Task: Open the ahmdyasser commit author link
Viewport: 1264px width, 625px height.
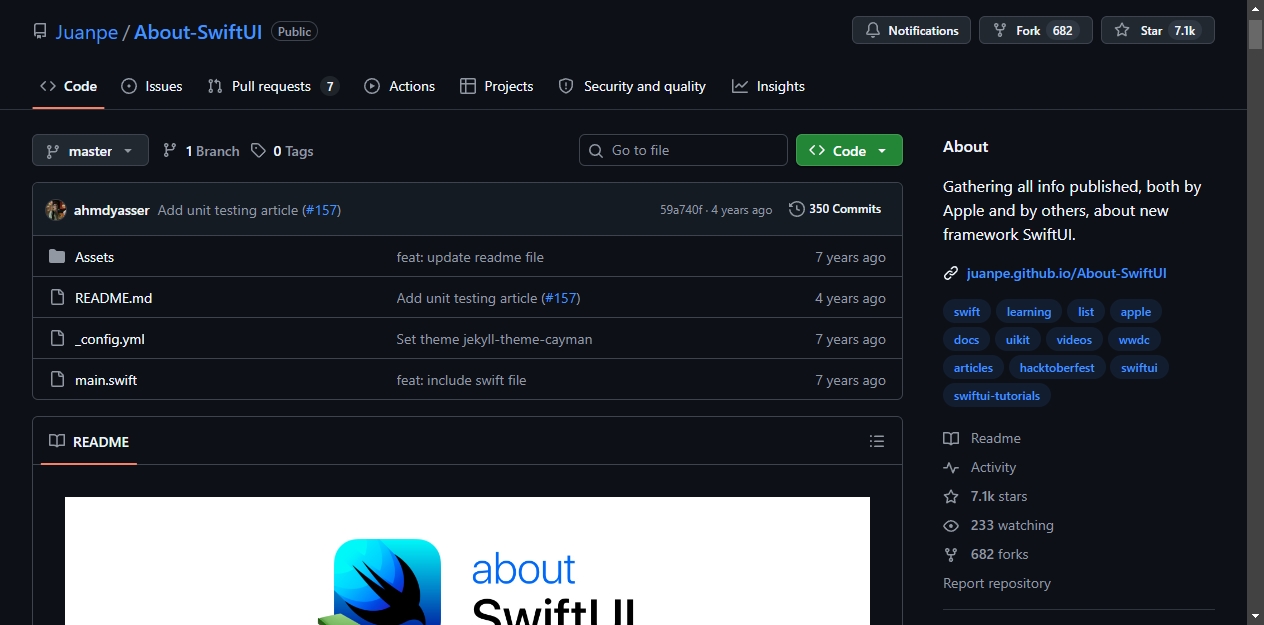Action: (111, 210)
